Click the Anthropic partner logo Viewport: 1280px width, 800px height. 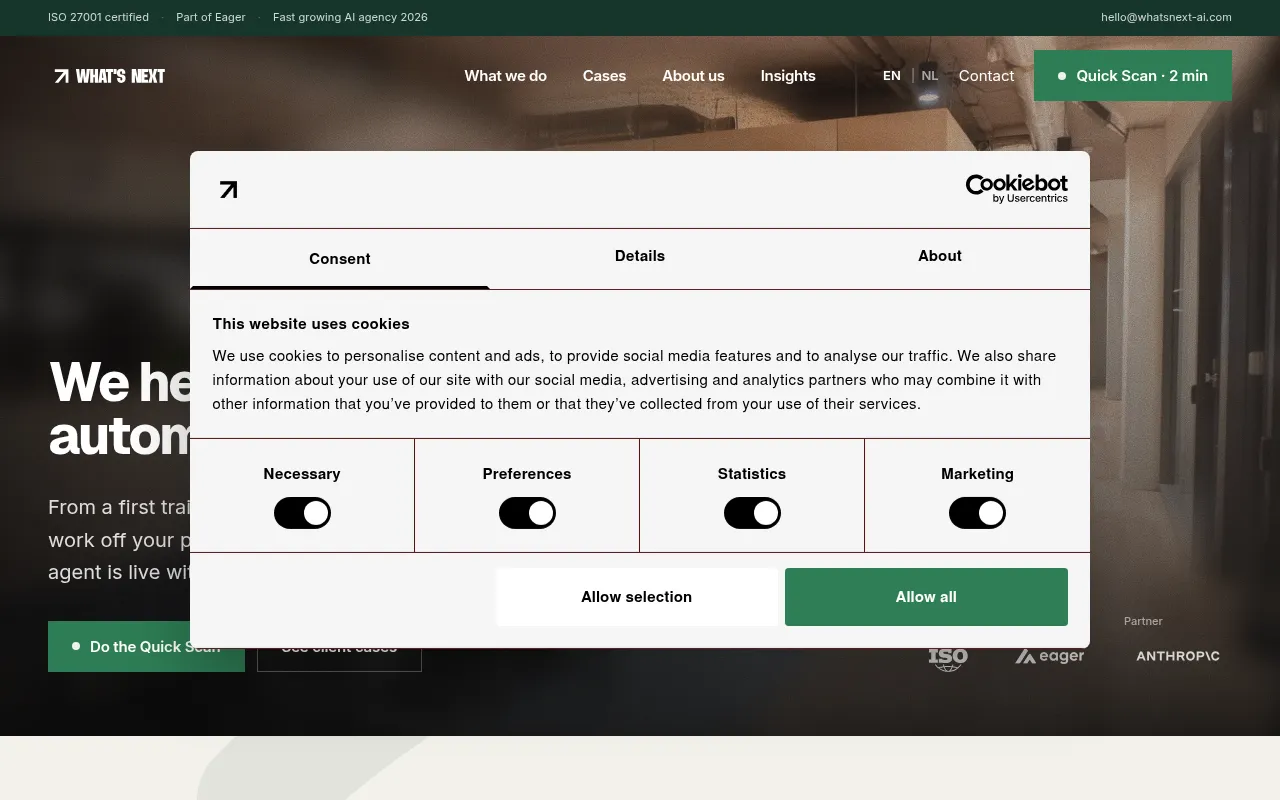(1178, 656)
